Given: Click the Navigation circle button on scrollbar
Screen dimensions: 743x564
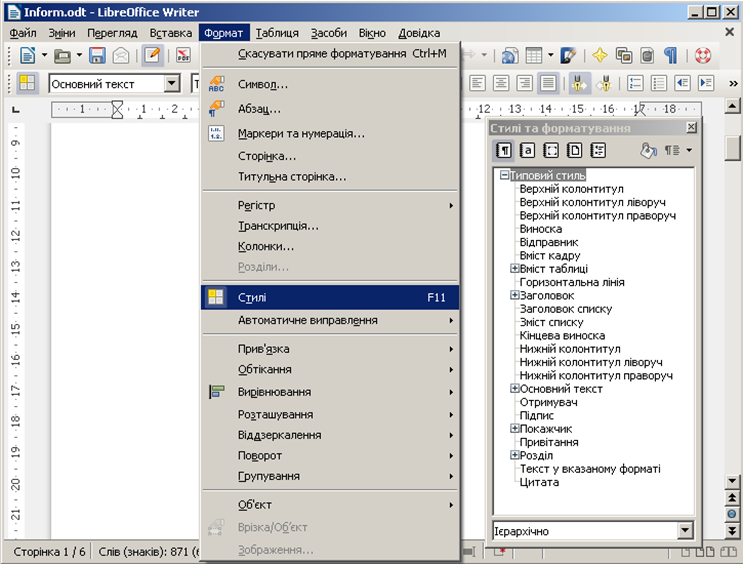Looking at the screenshot, I should [732, 514].
